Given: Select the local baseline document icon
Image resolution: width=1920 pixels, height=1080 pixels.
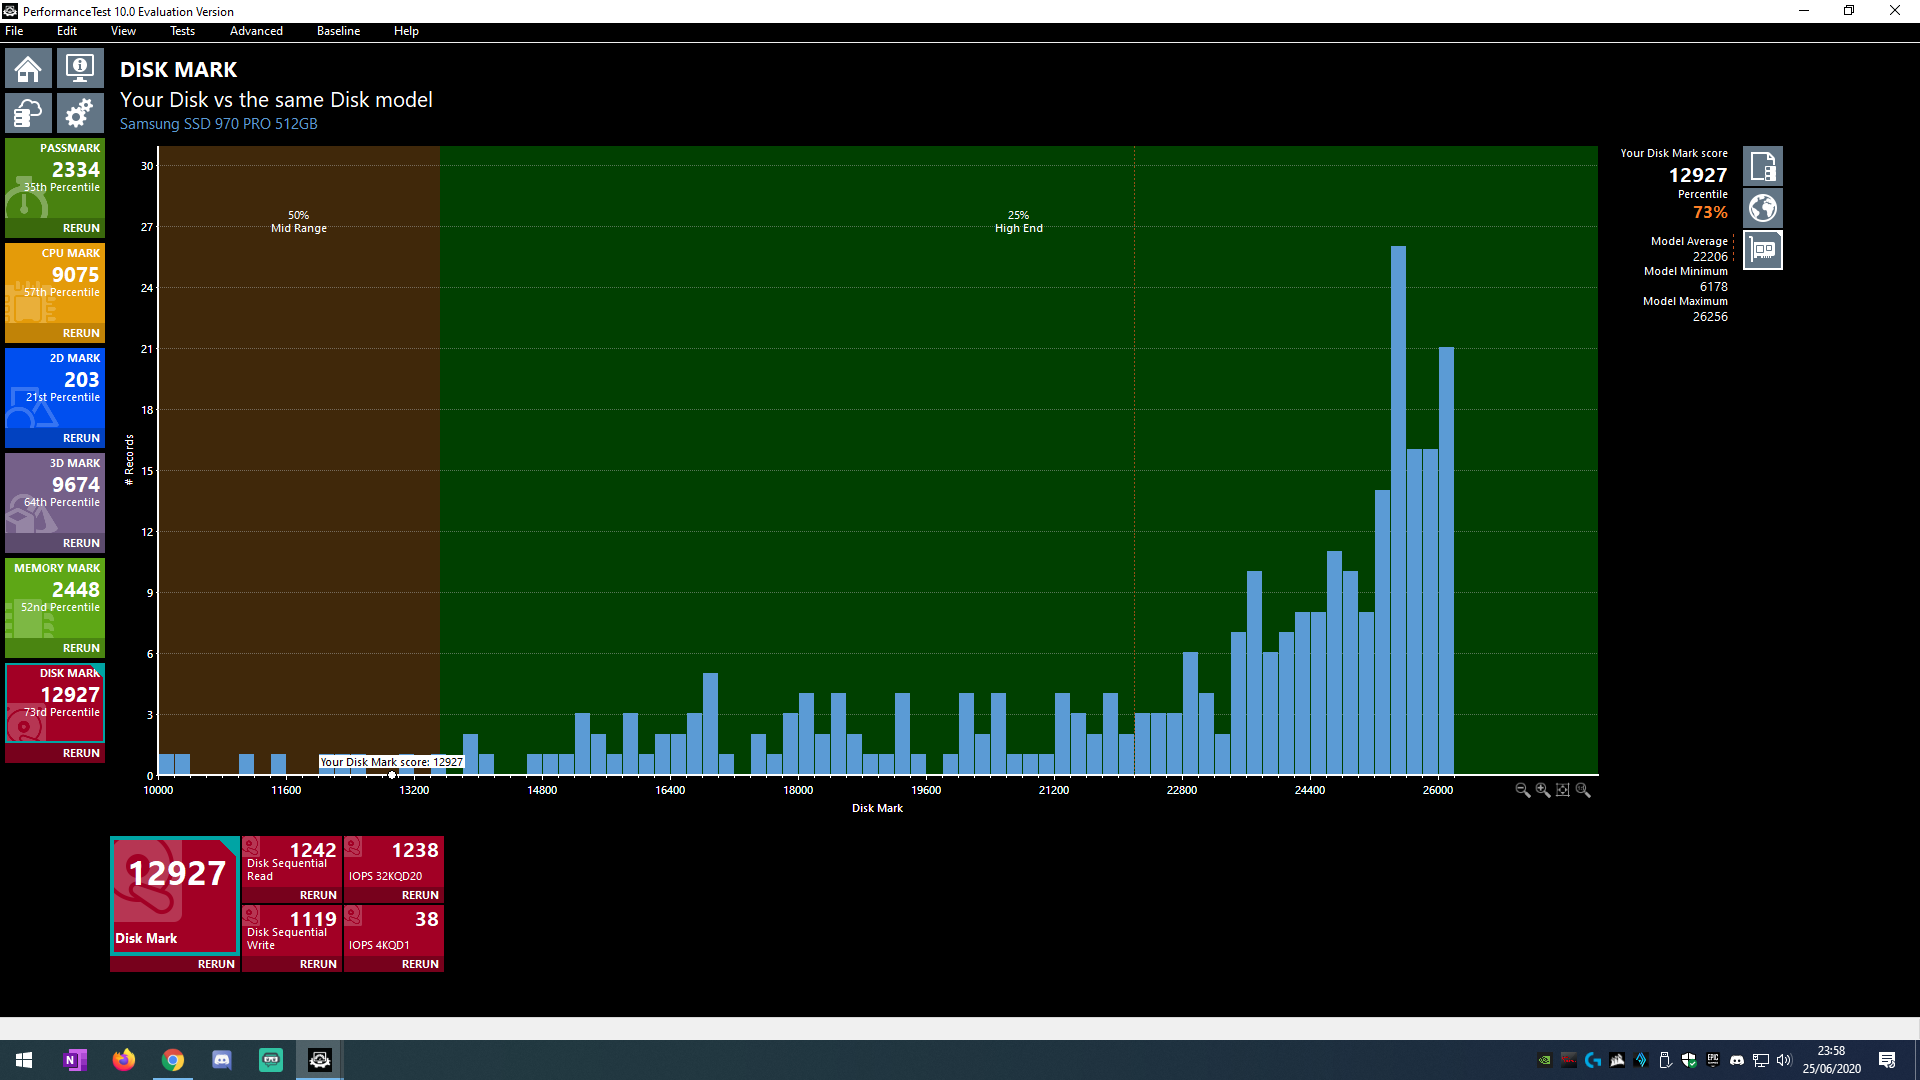Looking at the screenshot, I should coord(1762,166).
